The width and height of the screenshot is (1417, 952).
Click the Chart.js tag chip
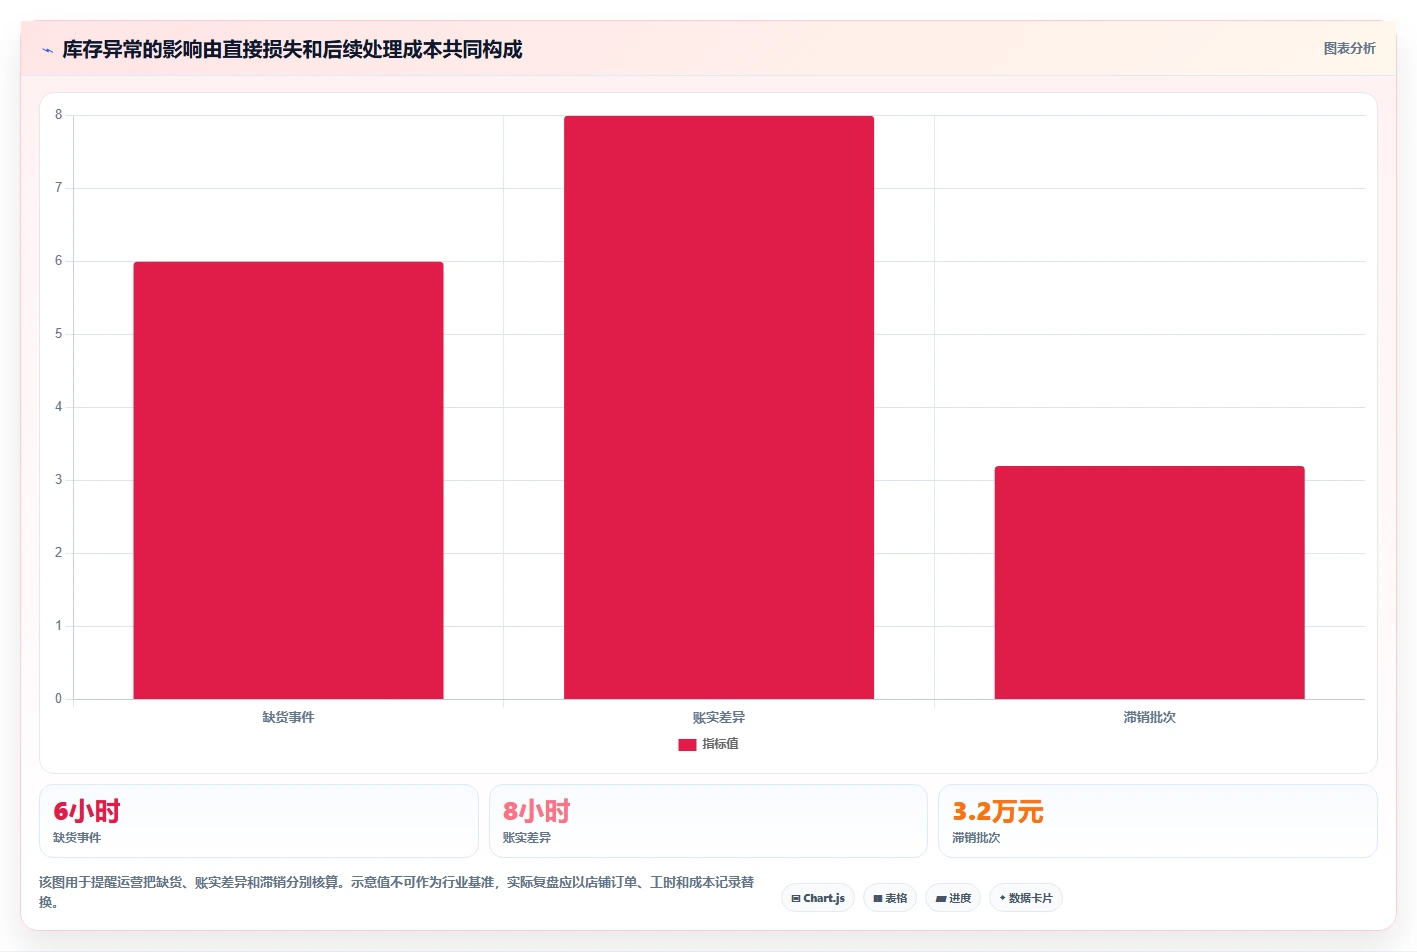coord(818,898)
